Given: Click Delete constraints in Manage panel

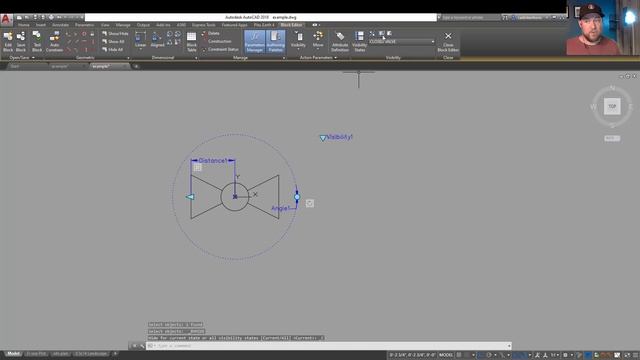Looking at the screenshot, I should click(x=211, y=33).
